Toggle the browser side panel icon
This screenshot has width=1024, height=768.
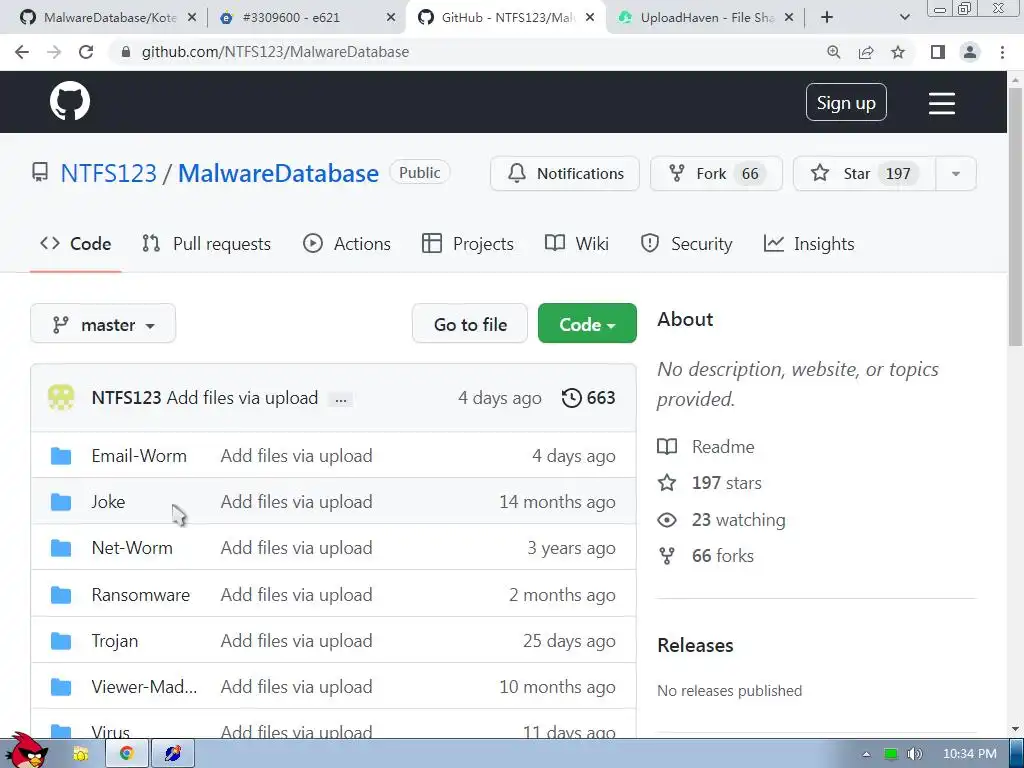(938, 52)
